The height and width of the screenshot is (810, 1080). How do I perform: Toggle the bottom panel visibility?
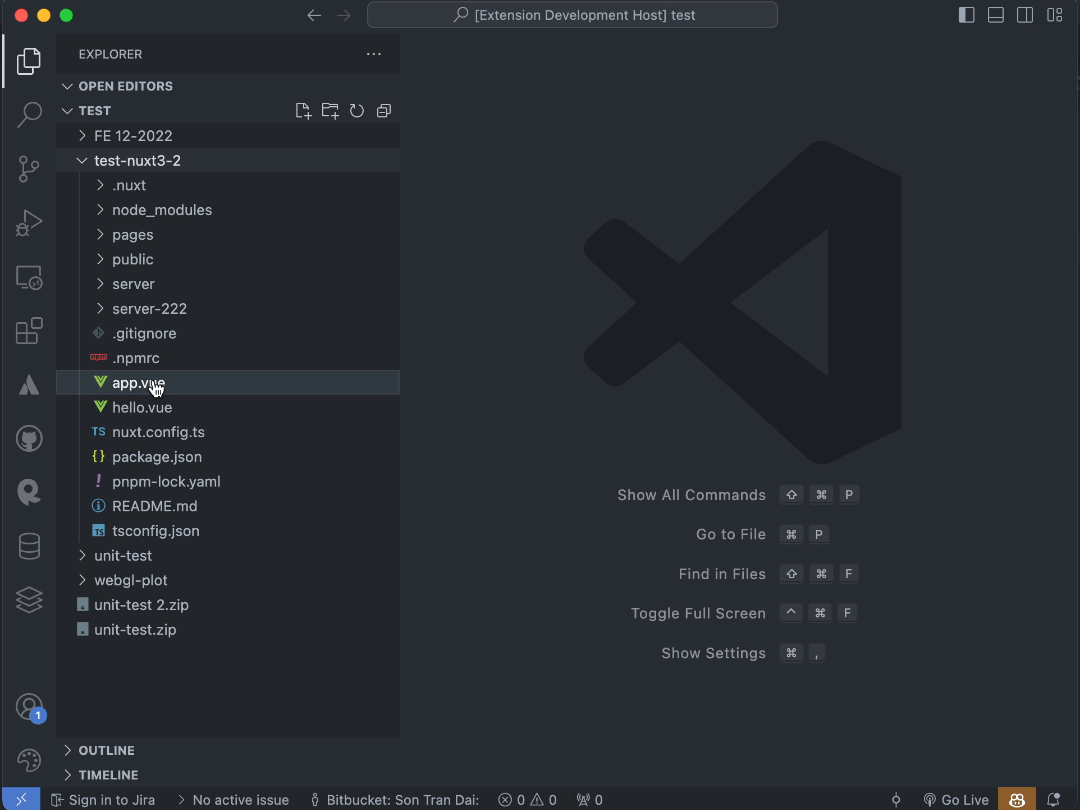(x=995, y=15)
